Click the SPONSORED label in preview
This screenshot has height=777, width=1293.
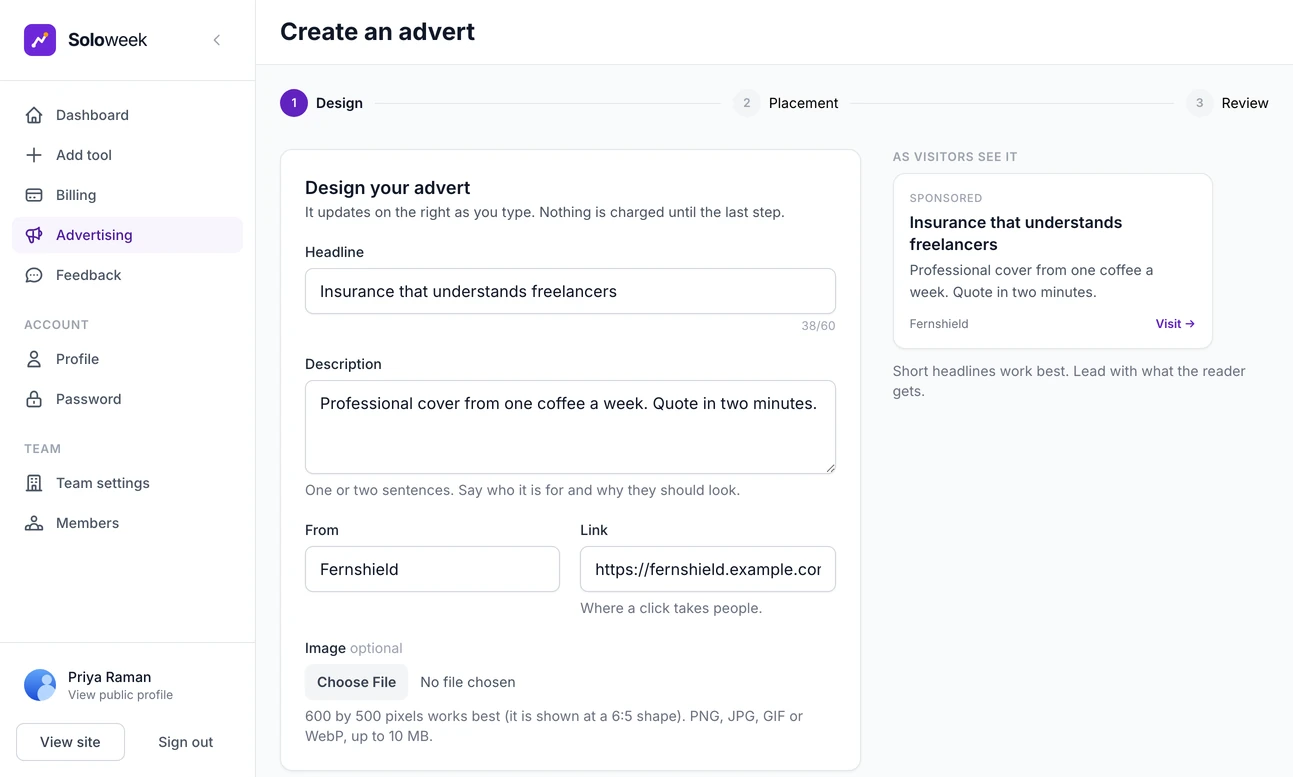point(946,198)
